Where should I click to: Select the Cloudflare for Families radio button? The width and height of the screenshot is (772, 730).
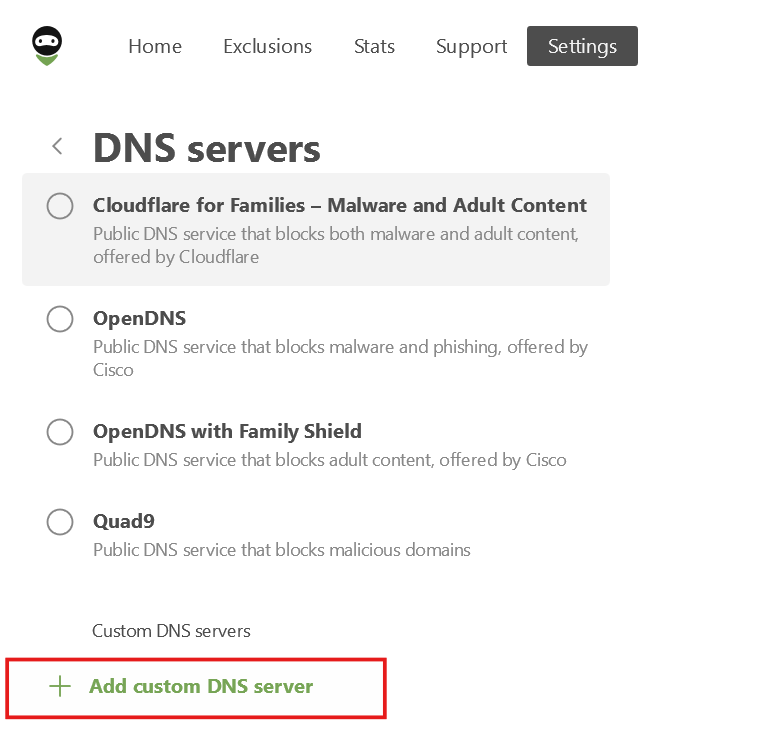point(60,206)
